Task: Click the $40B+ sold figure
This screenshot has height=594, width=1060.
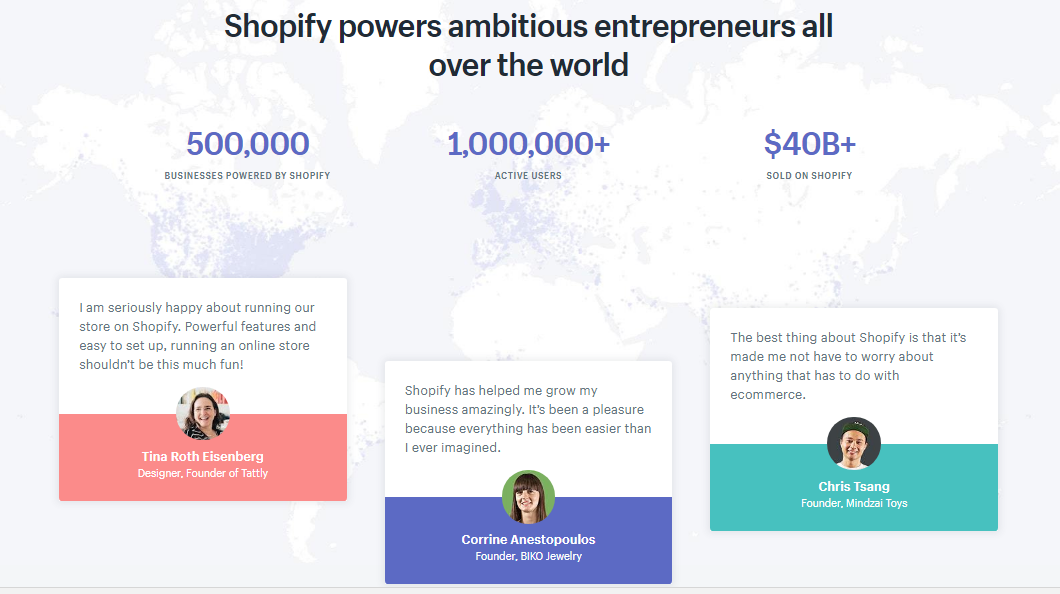Action: [x=810, y=143]
